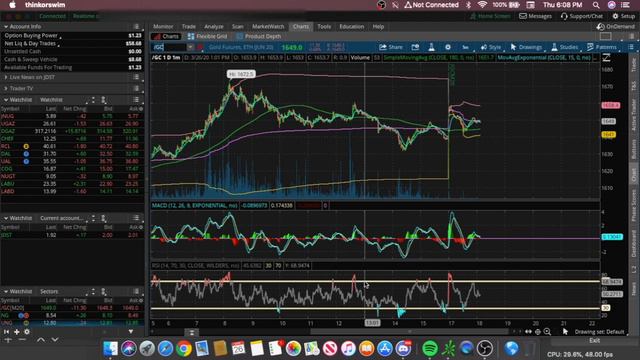The width and height of the screenshot is (640, 360).
Task: Open the OnDemand feature
Action: [616, 27]
